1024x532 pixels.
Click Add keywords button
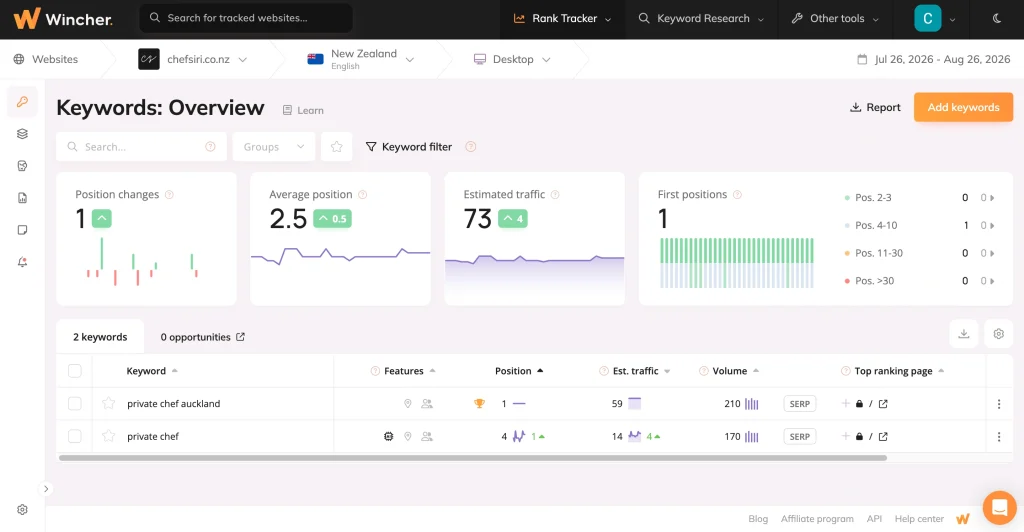(963, 107)
